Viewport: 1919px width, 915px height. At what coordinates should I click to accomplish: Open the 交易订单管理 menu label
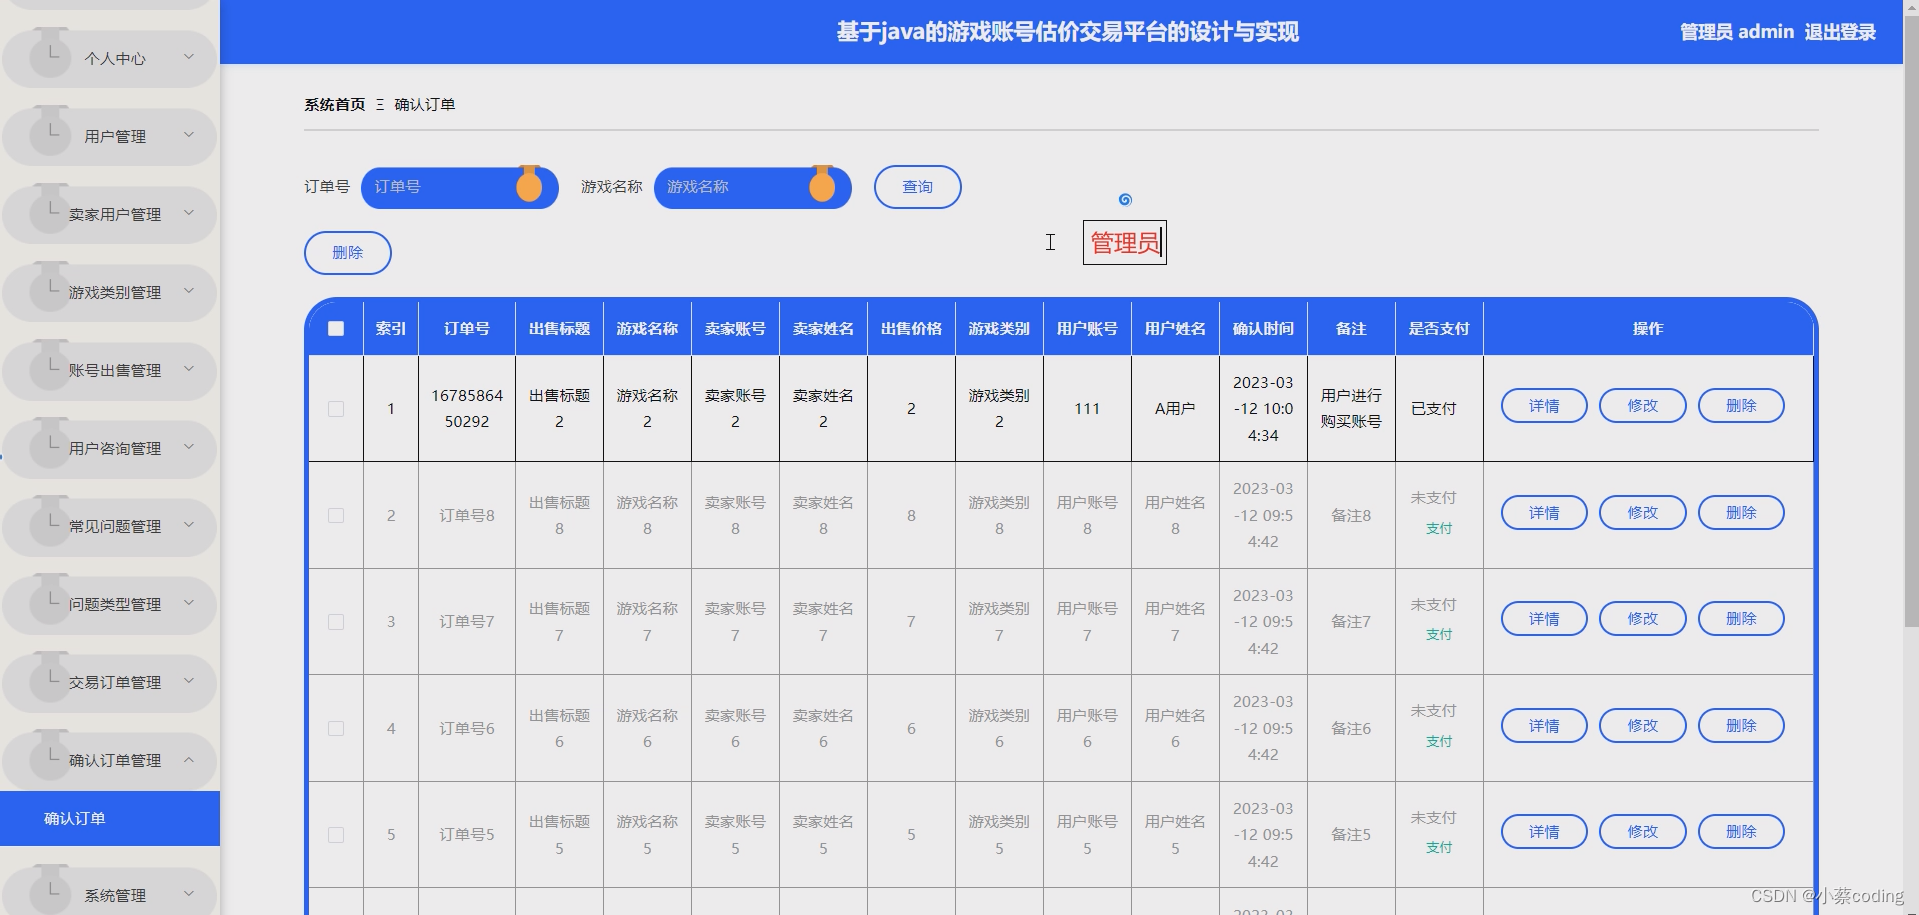click(115, 682)
